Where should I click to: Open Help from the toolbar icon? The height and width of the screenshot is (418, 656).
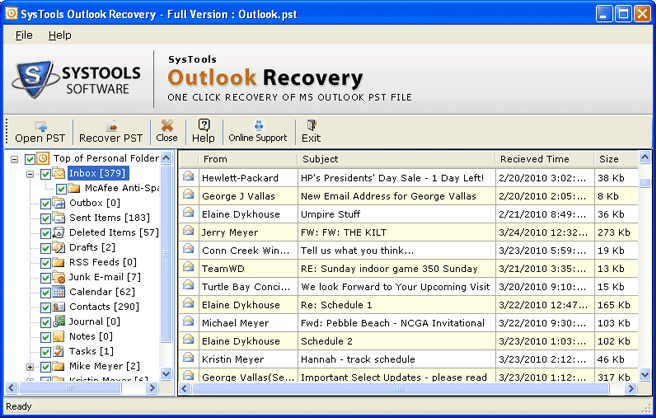(204, 126)
